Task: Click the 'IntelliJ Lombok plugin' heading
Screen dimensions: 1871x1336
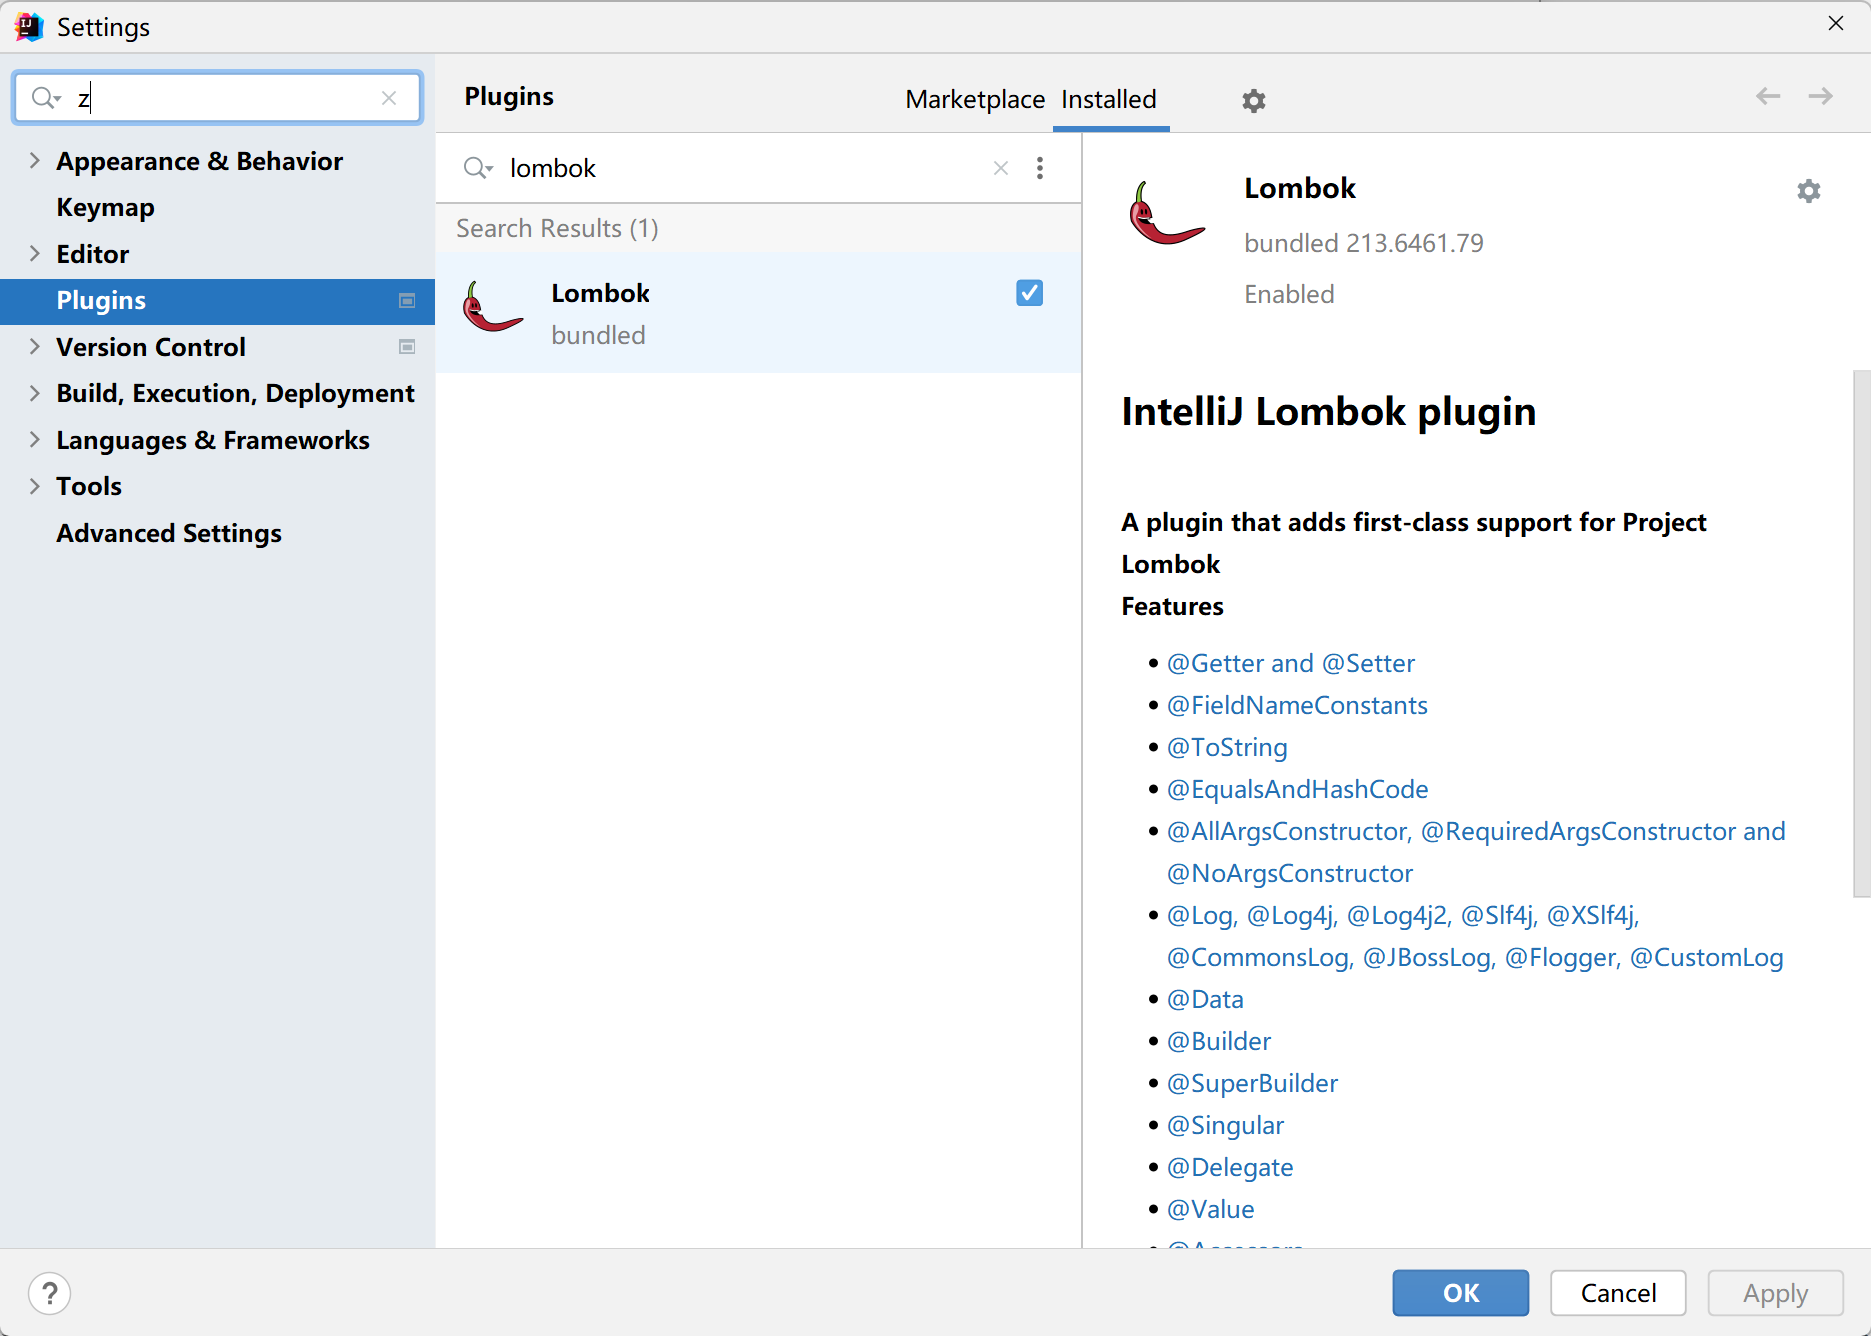Action: (x=1328, y=411)
